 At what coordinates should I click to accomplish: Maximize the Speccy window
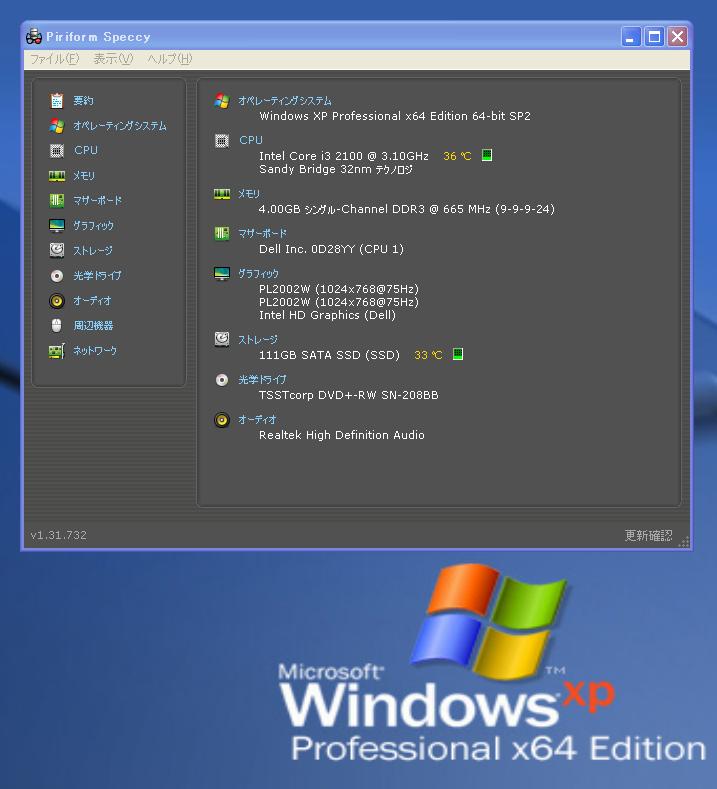pyautogui.click(x=654, y=37)
